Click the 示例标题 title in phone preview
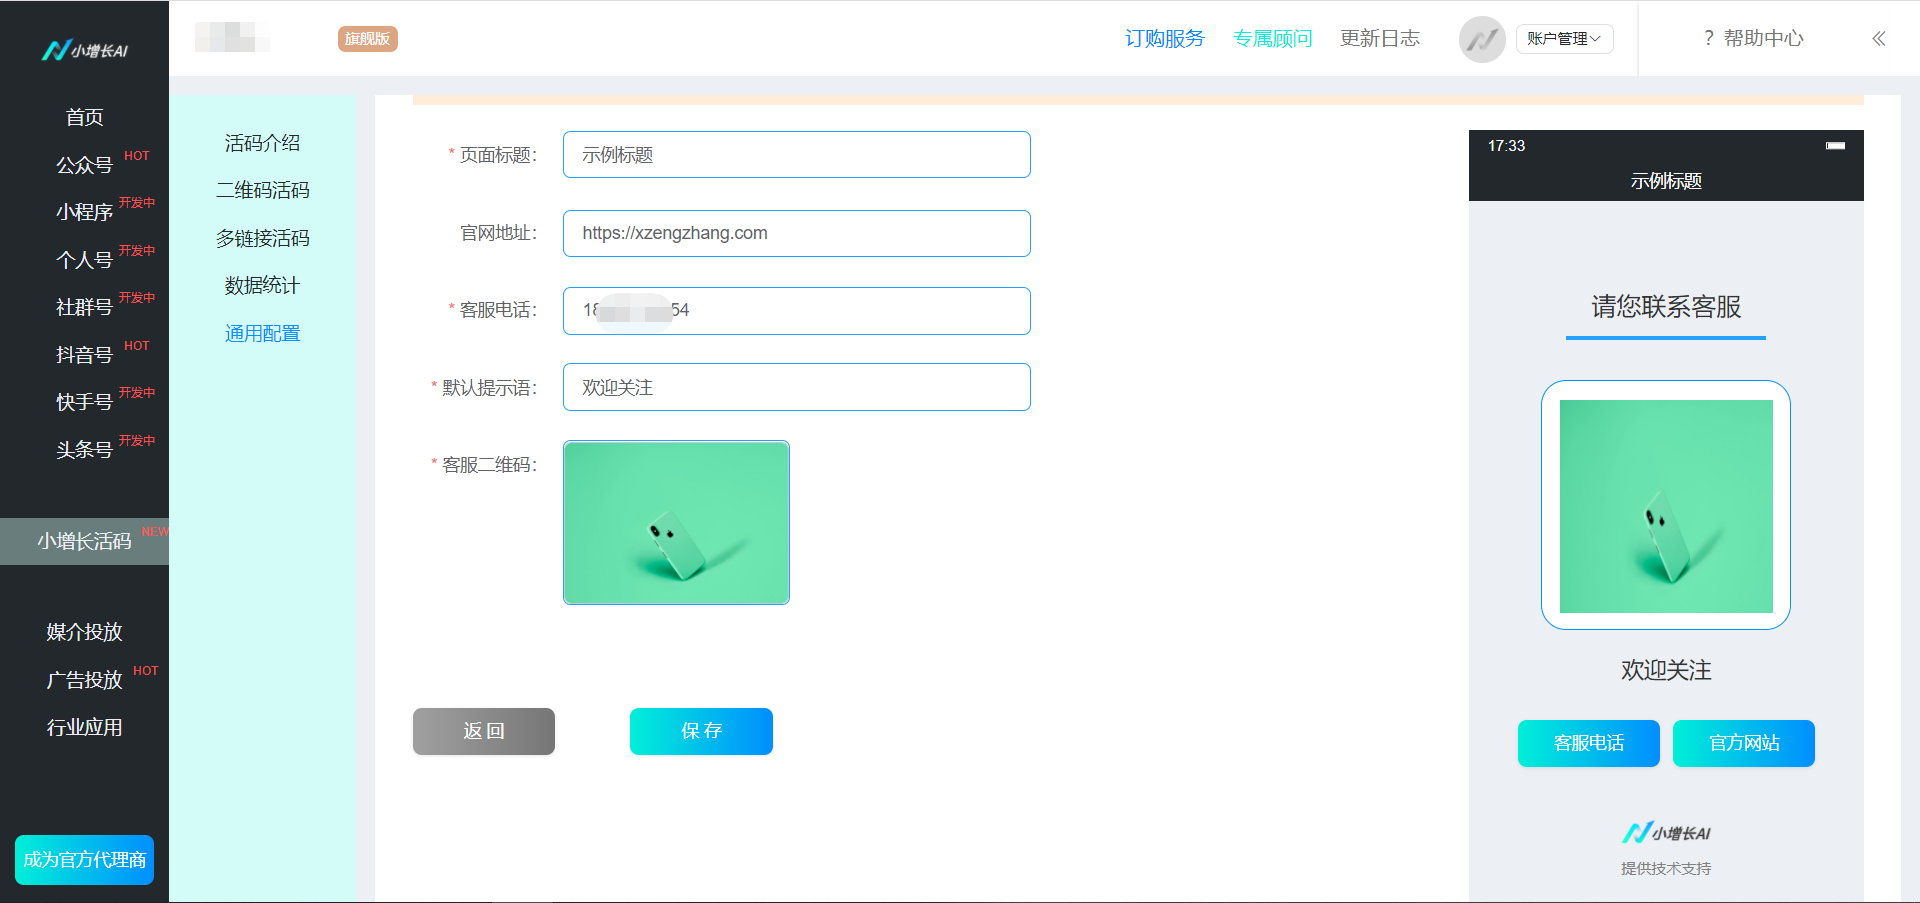1920x903 pixels. tap(1666, 181)
